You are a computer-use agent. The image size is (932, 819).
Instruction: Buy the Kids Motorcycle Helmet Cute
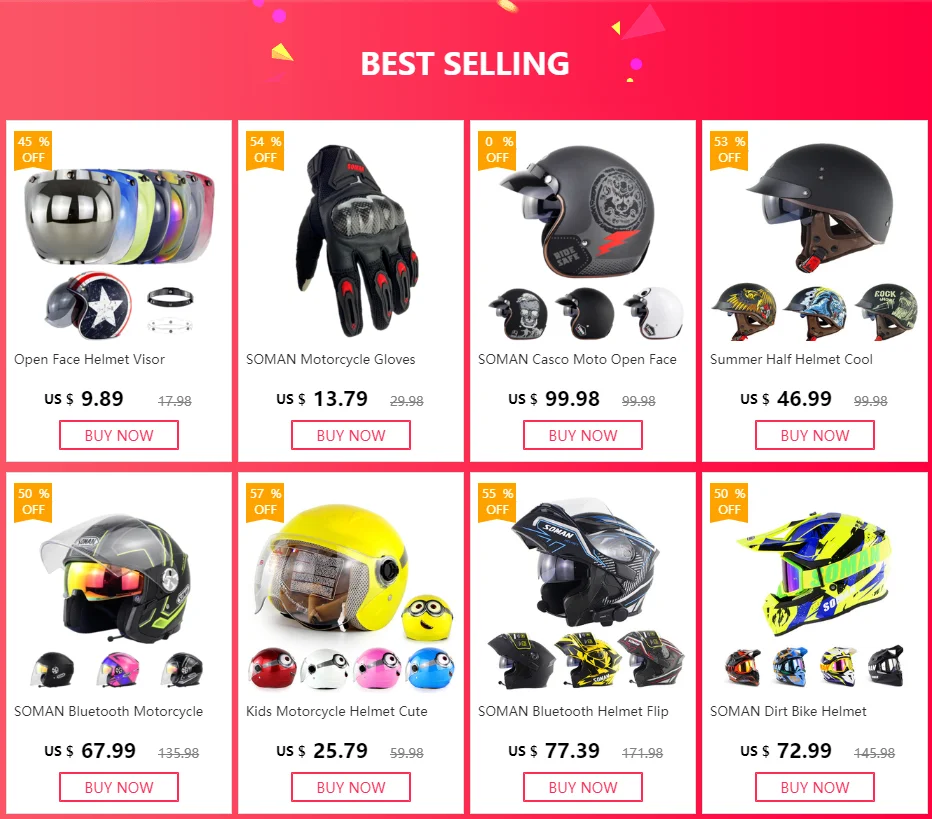coord(351,787)
